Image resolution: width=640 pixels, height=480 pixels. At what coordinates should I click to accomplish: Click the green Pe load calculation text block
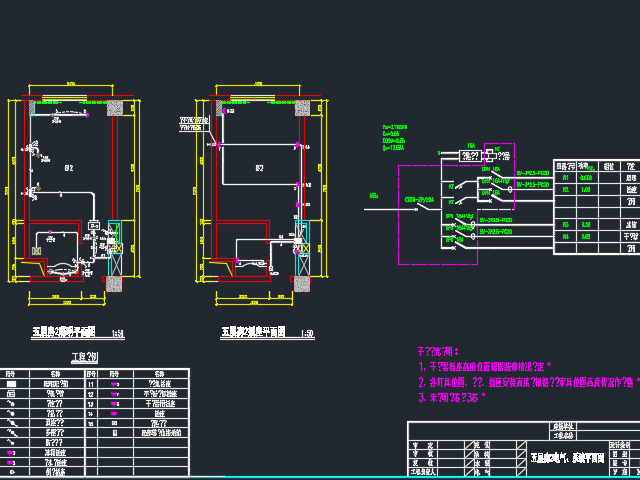395,136
